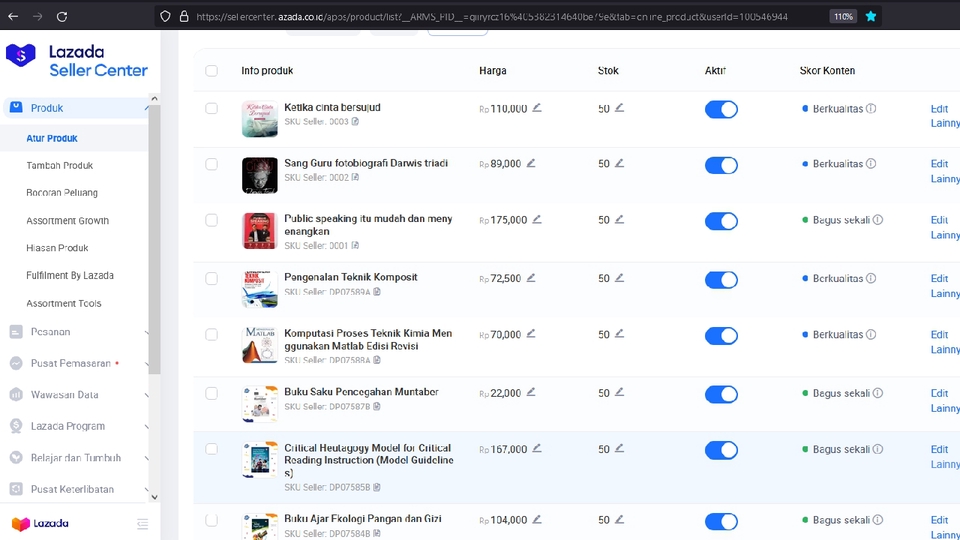This screenshot has width=960, height=540.
Task: Show info for Public speaking Bagus sekali score
Action: click(878, 220)
